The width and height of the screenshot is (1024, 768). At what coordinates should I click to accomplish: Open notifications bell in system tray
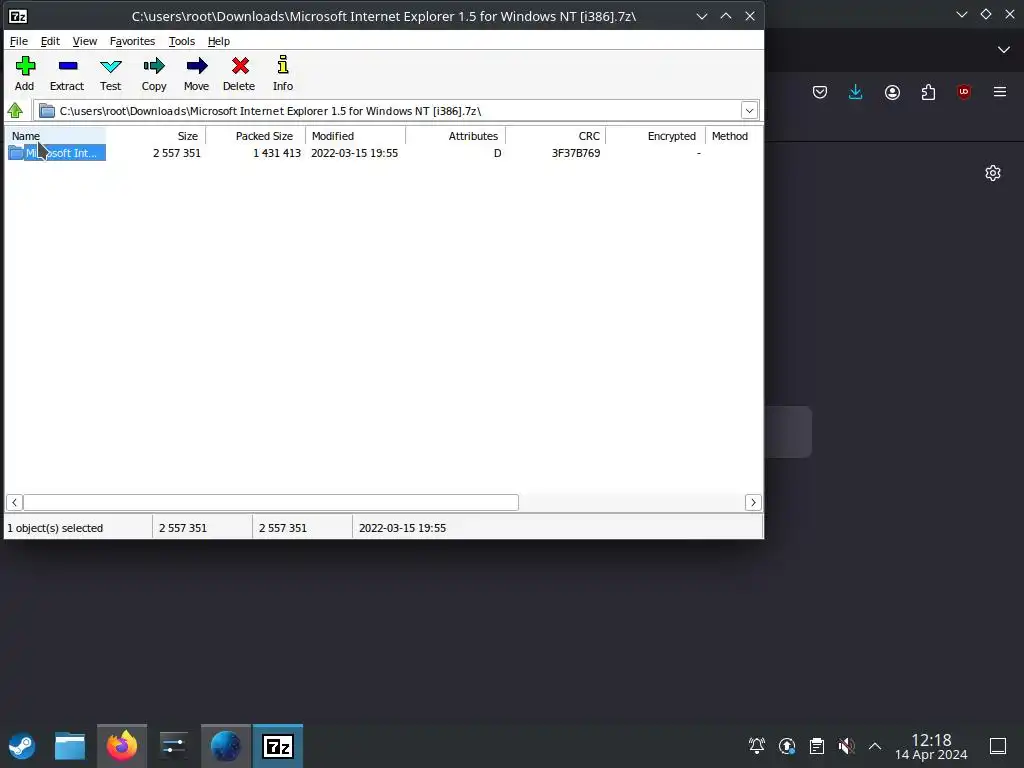click(x=757, y=746)
